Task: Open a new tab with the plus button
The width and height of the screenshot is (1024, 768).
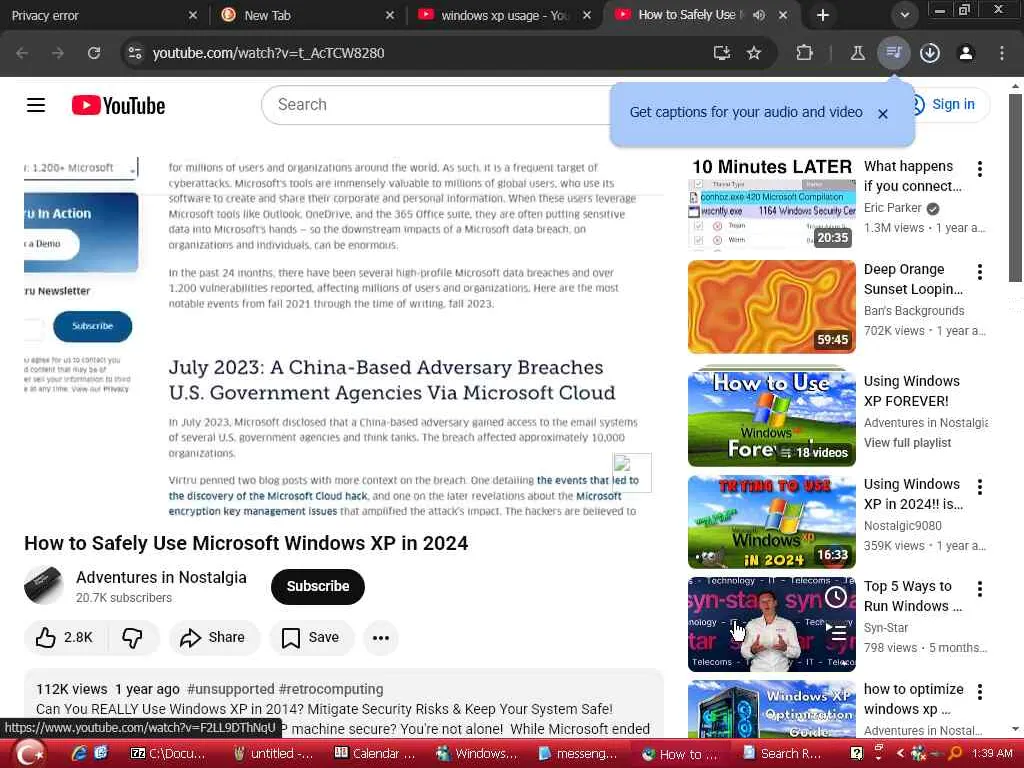Action: tap(823, 15)
